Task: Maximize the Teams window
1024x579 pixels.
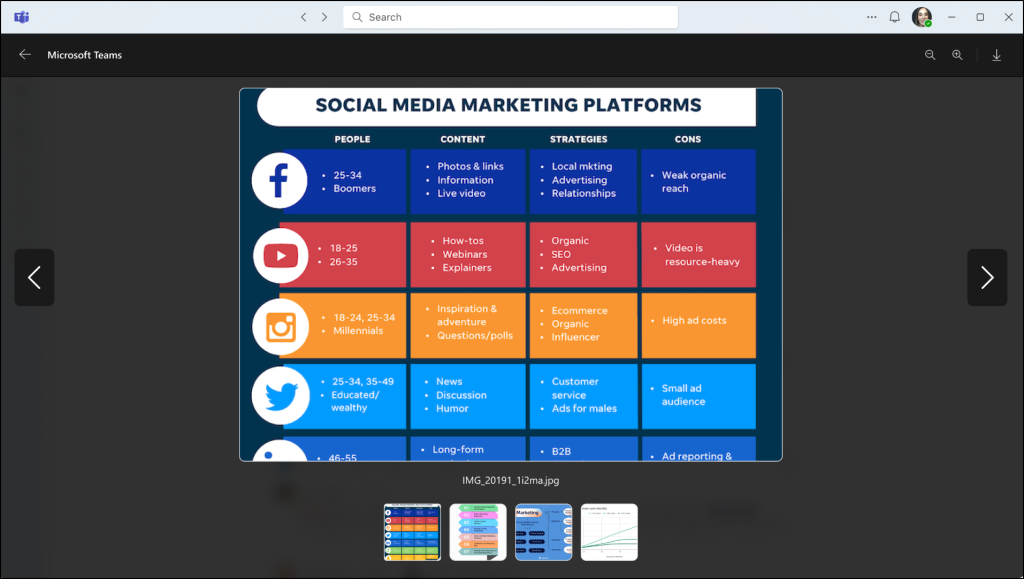Action: coord(980,17)
